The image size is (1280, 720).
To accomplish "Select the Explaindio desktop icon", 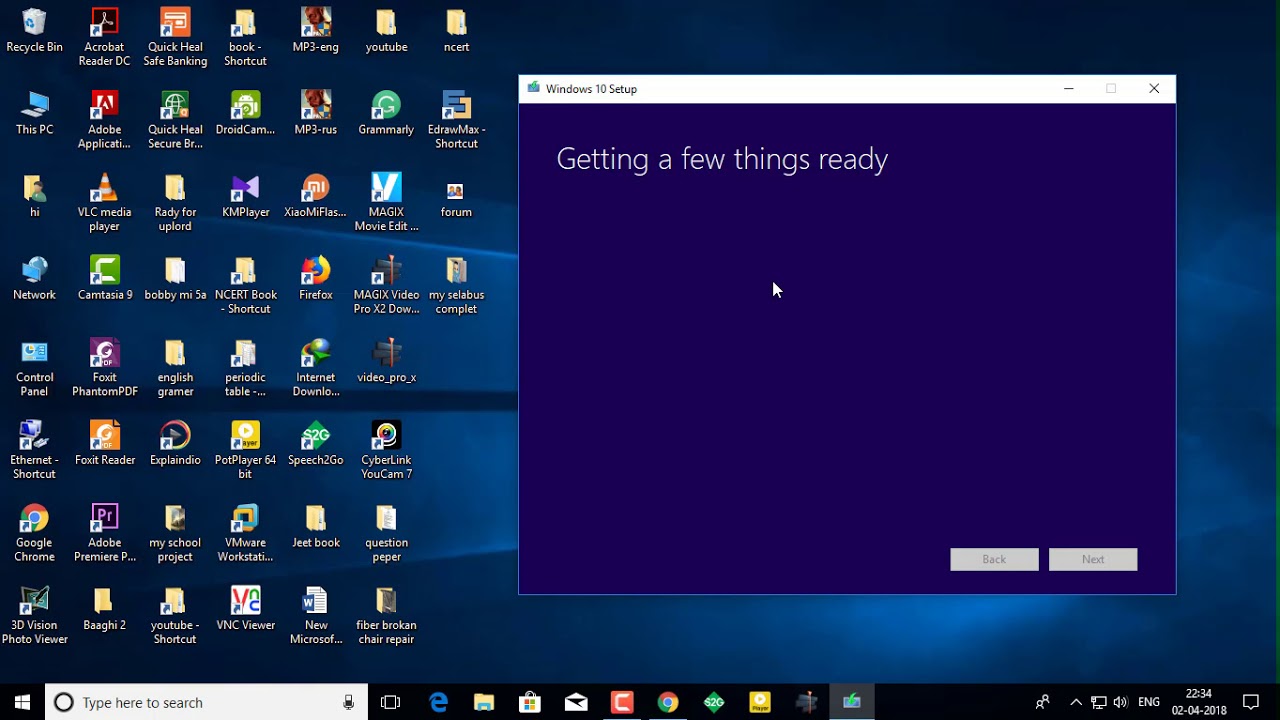I will point(175,444).
